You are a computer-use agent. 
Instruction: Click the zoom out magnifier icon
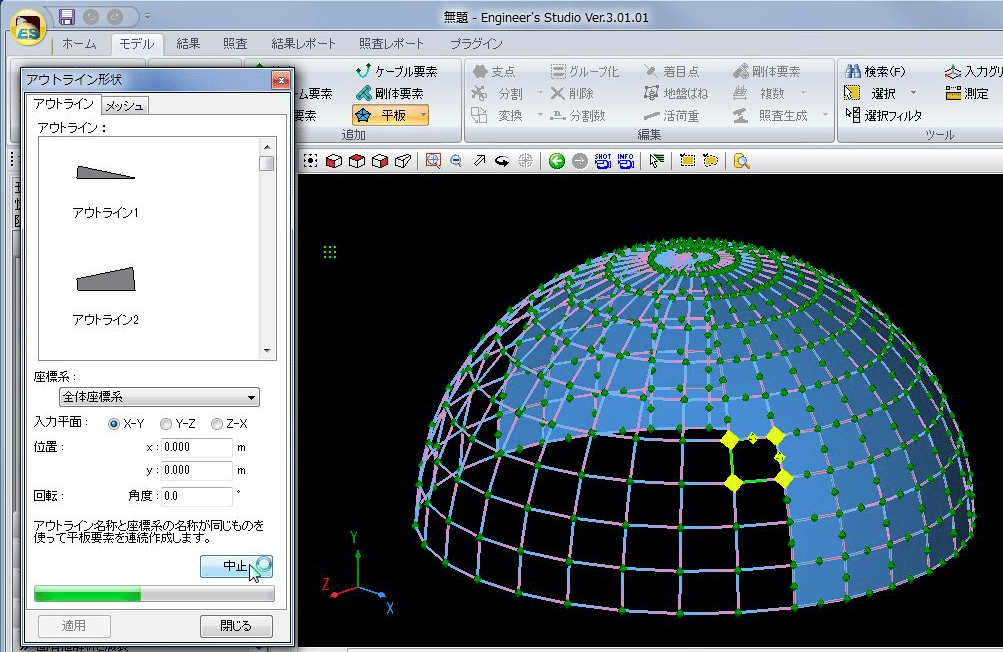[x=456, y=161]
